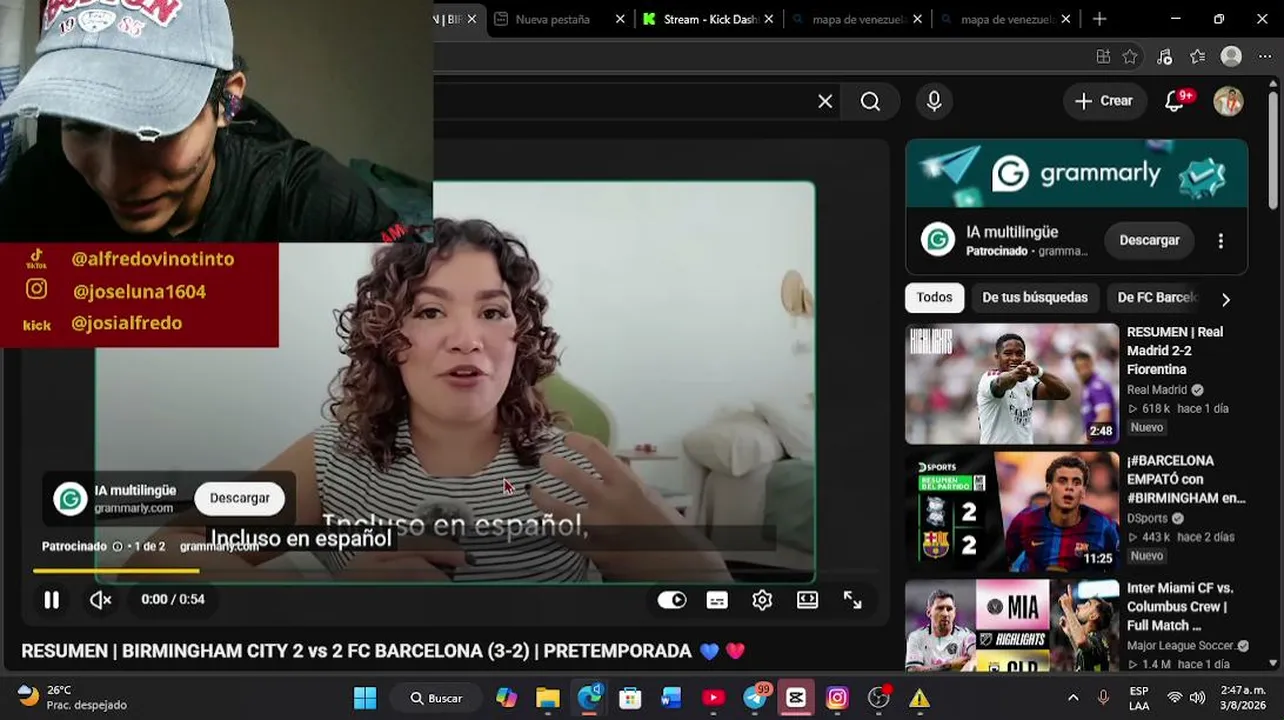Open the split screen icon in address bar

1103,57
